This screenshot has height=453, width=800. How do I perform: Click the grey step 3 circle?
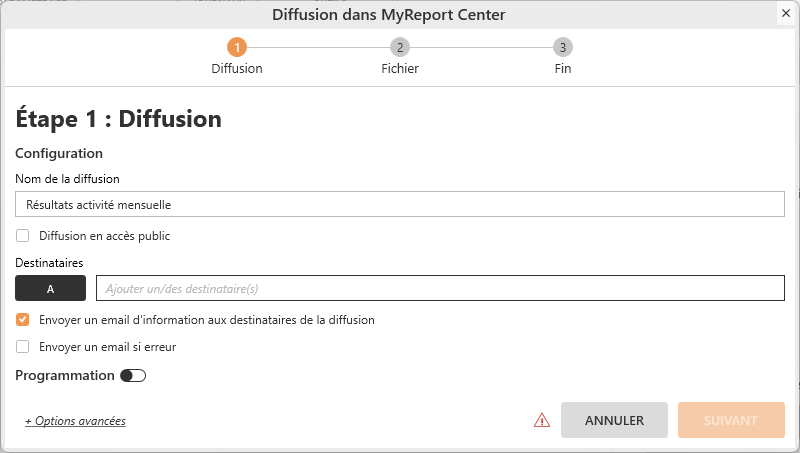(x=563, y=47)
